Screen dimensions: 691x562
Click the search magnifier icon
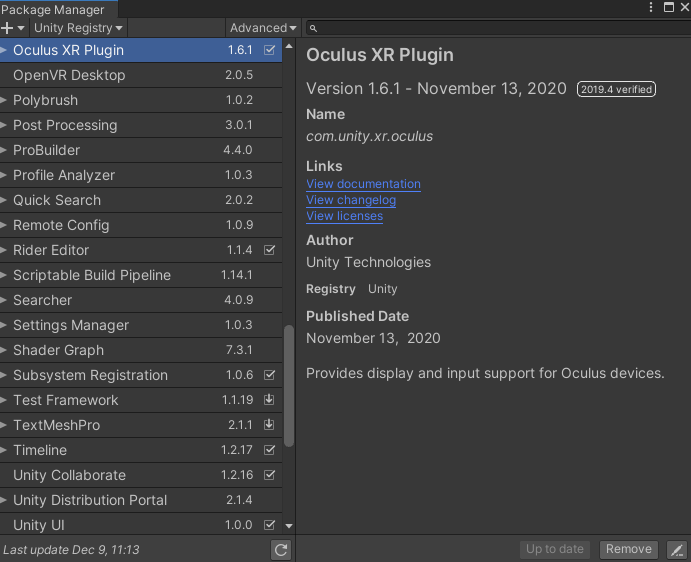[313, 28]
